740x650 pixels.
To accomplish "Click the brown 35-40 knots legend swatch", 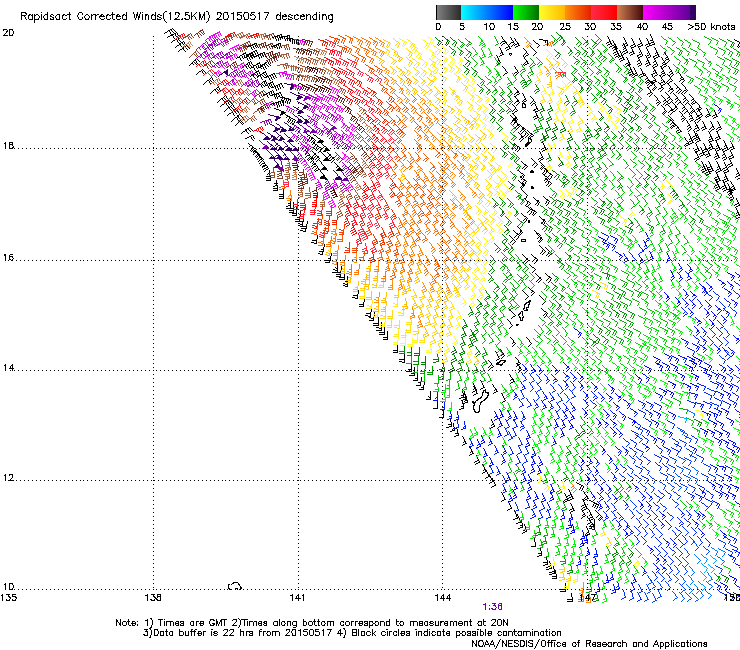I will pyautogui.click(x=630, y=12).
